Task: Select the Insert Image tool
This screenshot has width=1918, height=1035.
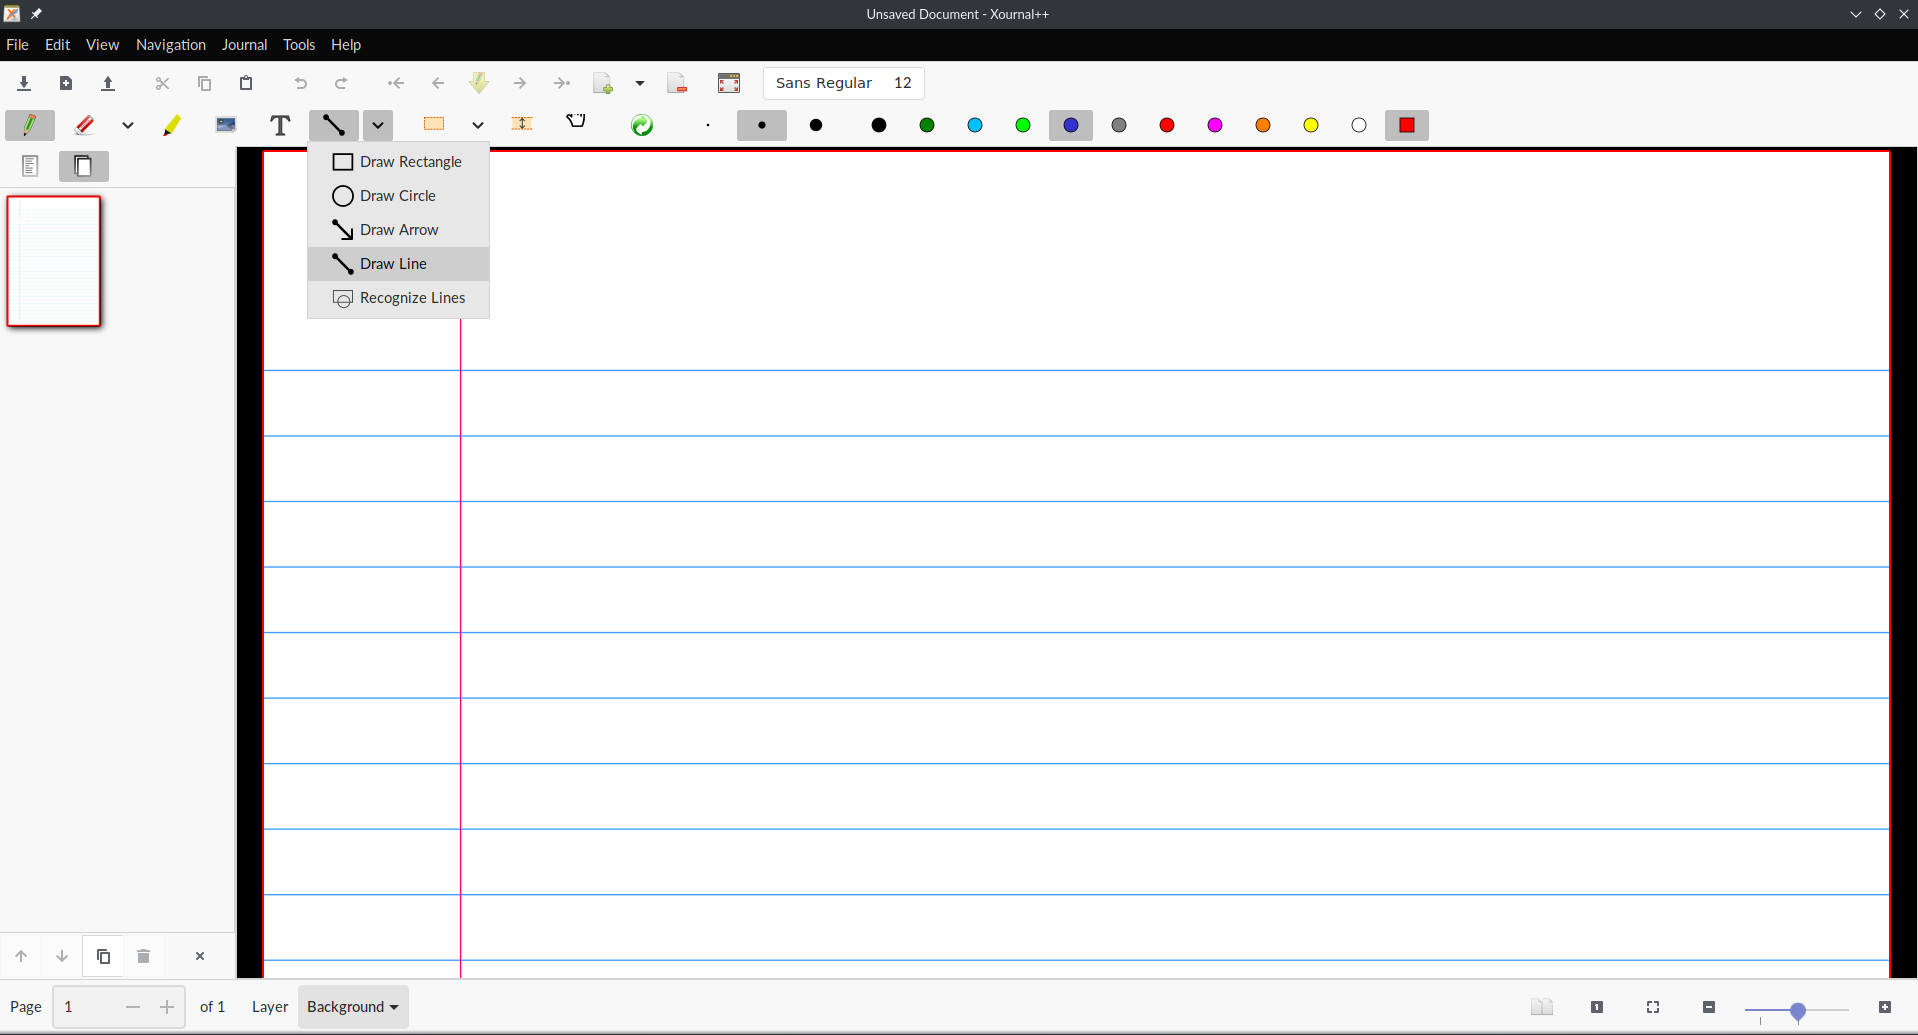Action: click(x=226, y=125)
